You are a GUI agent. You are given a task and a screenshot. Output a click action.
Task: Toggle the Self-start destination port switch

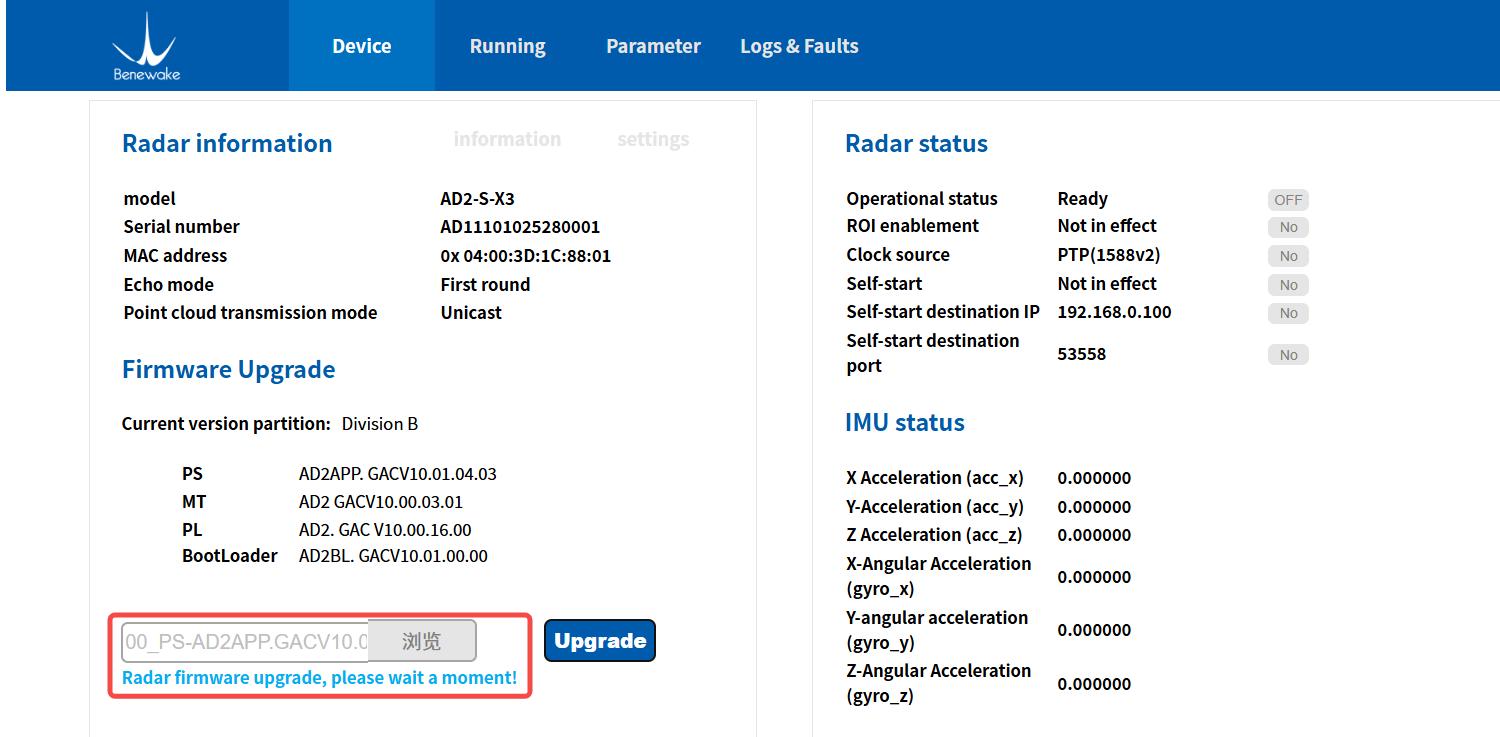click(1288, 355)
